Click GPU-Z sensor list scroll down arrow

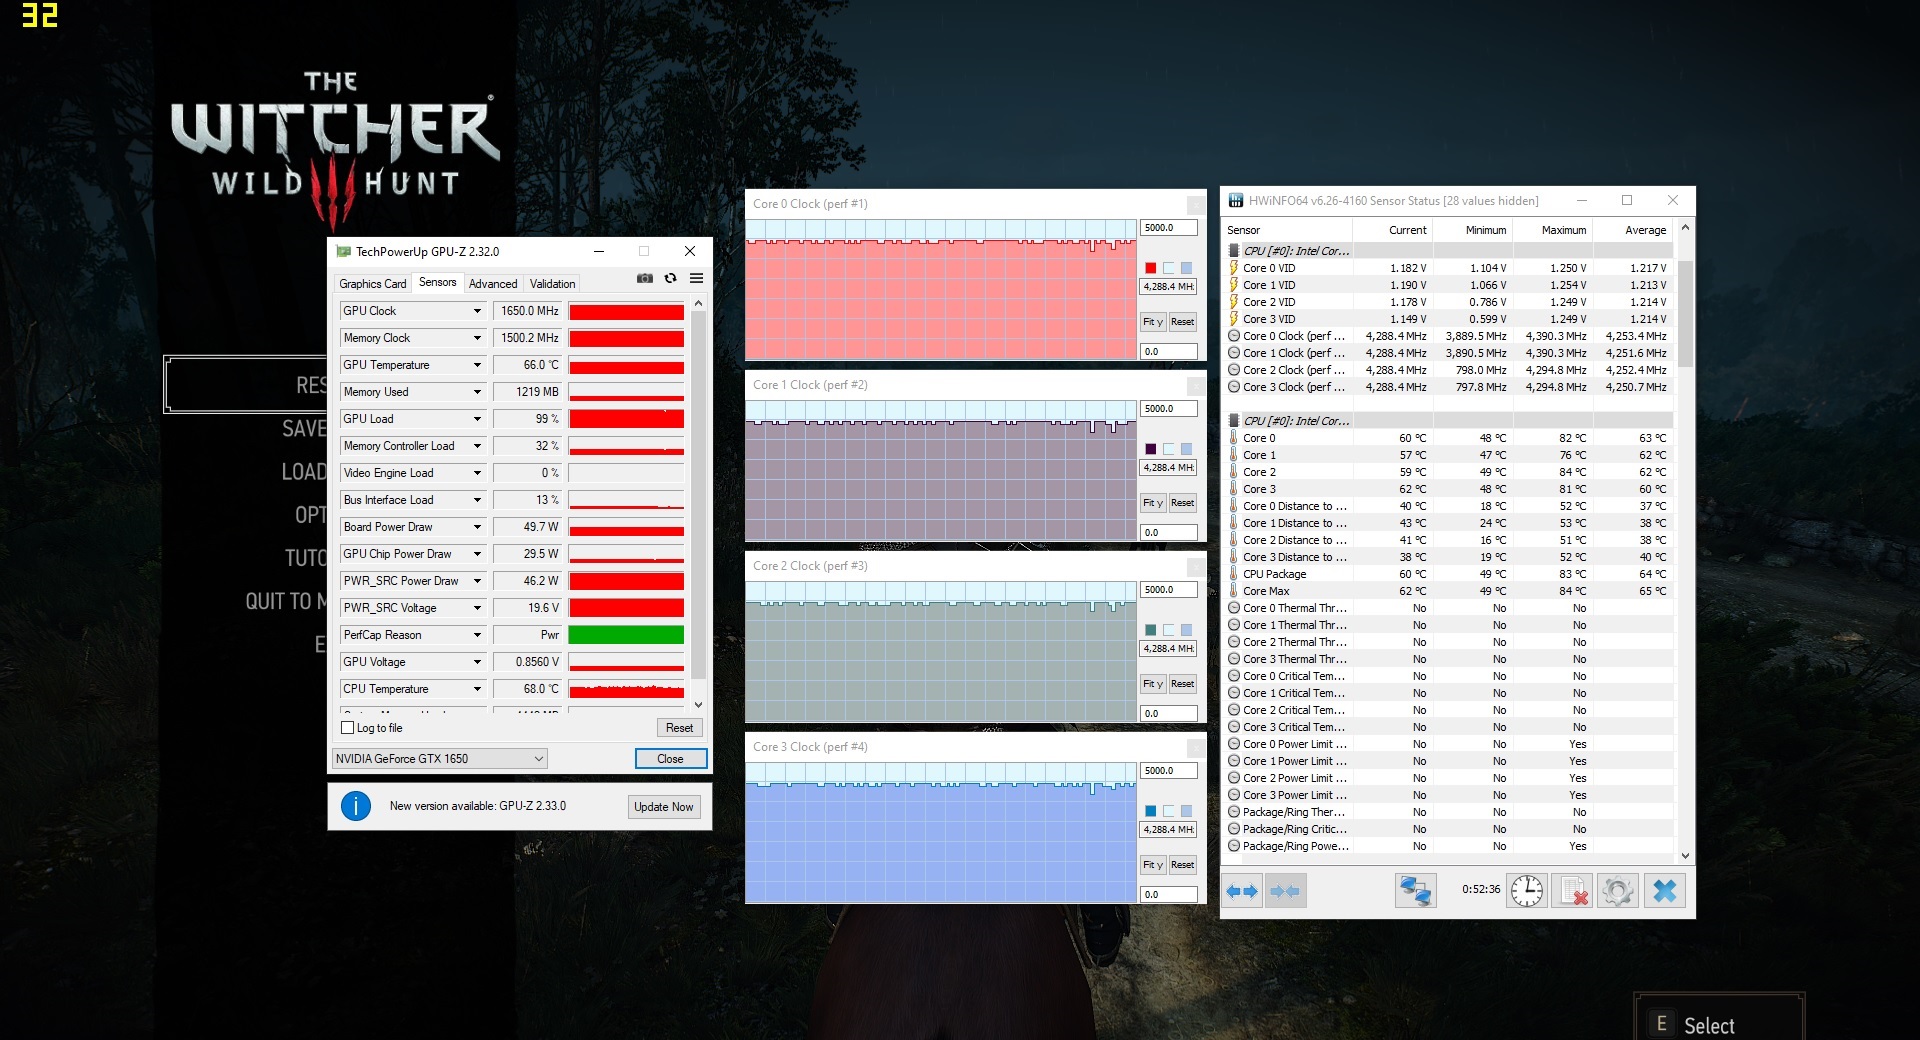(x=698, y=705)
